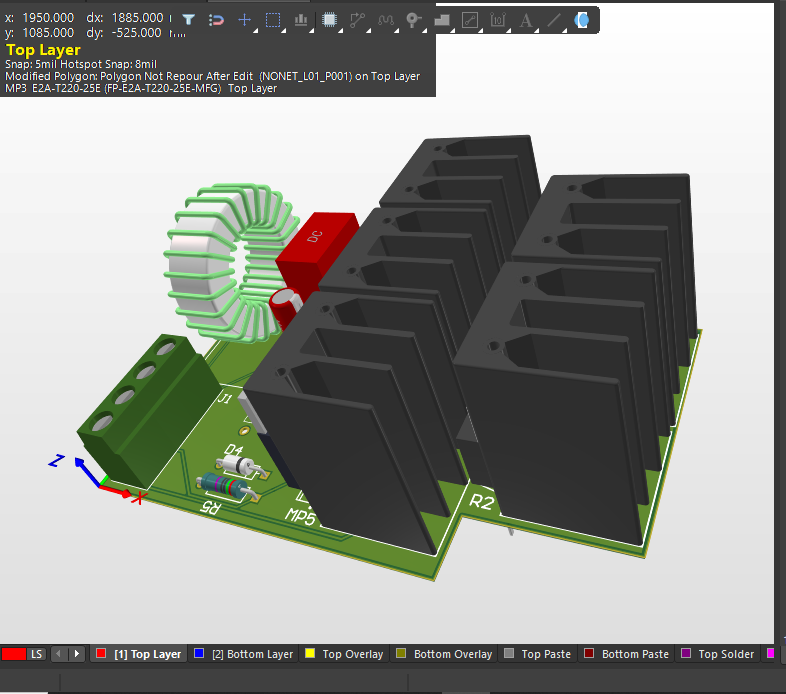Go to previous layer tabs with left arrow
This screenshot has height=694, width=786.
click(x=59, y=654)
